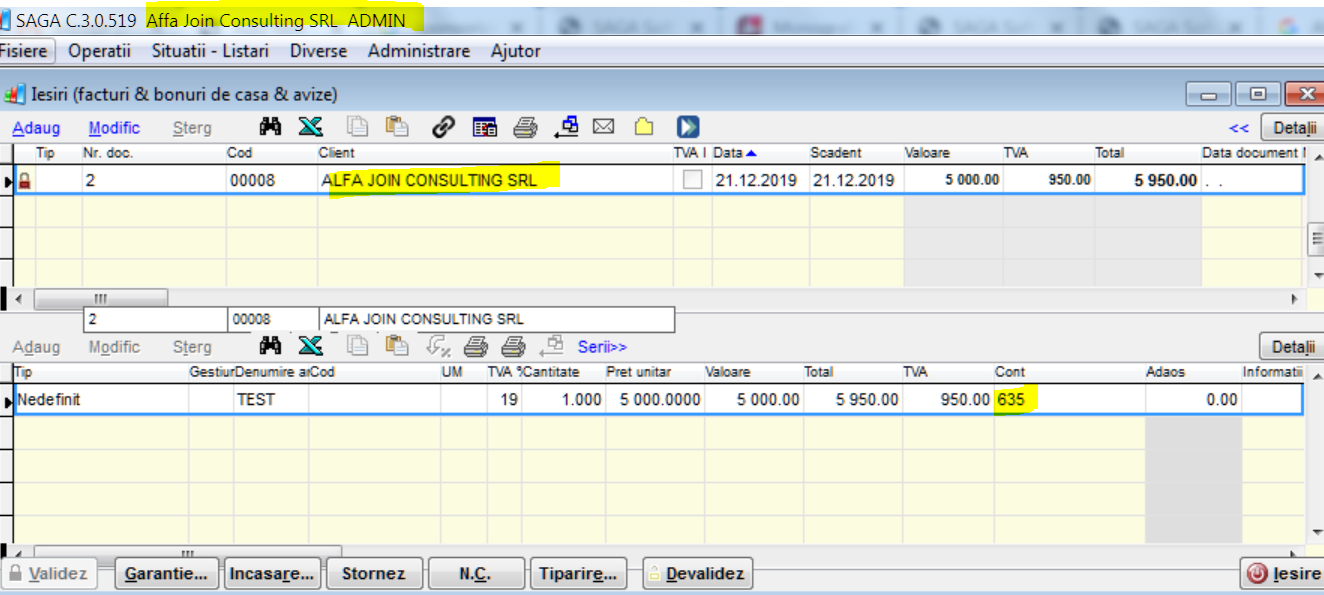Click the chain link icon in the toolbar
The image size is (1324, 595).
click(443, 127)
